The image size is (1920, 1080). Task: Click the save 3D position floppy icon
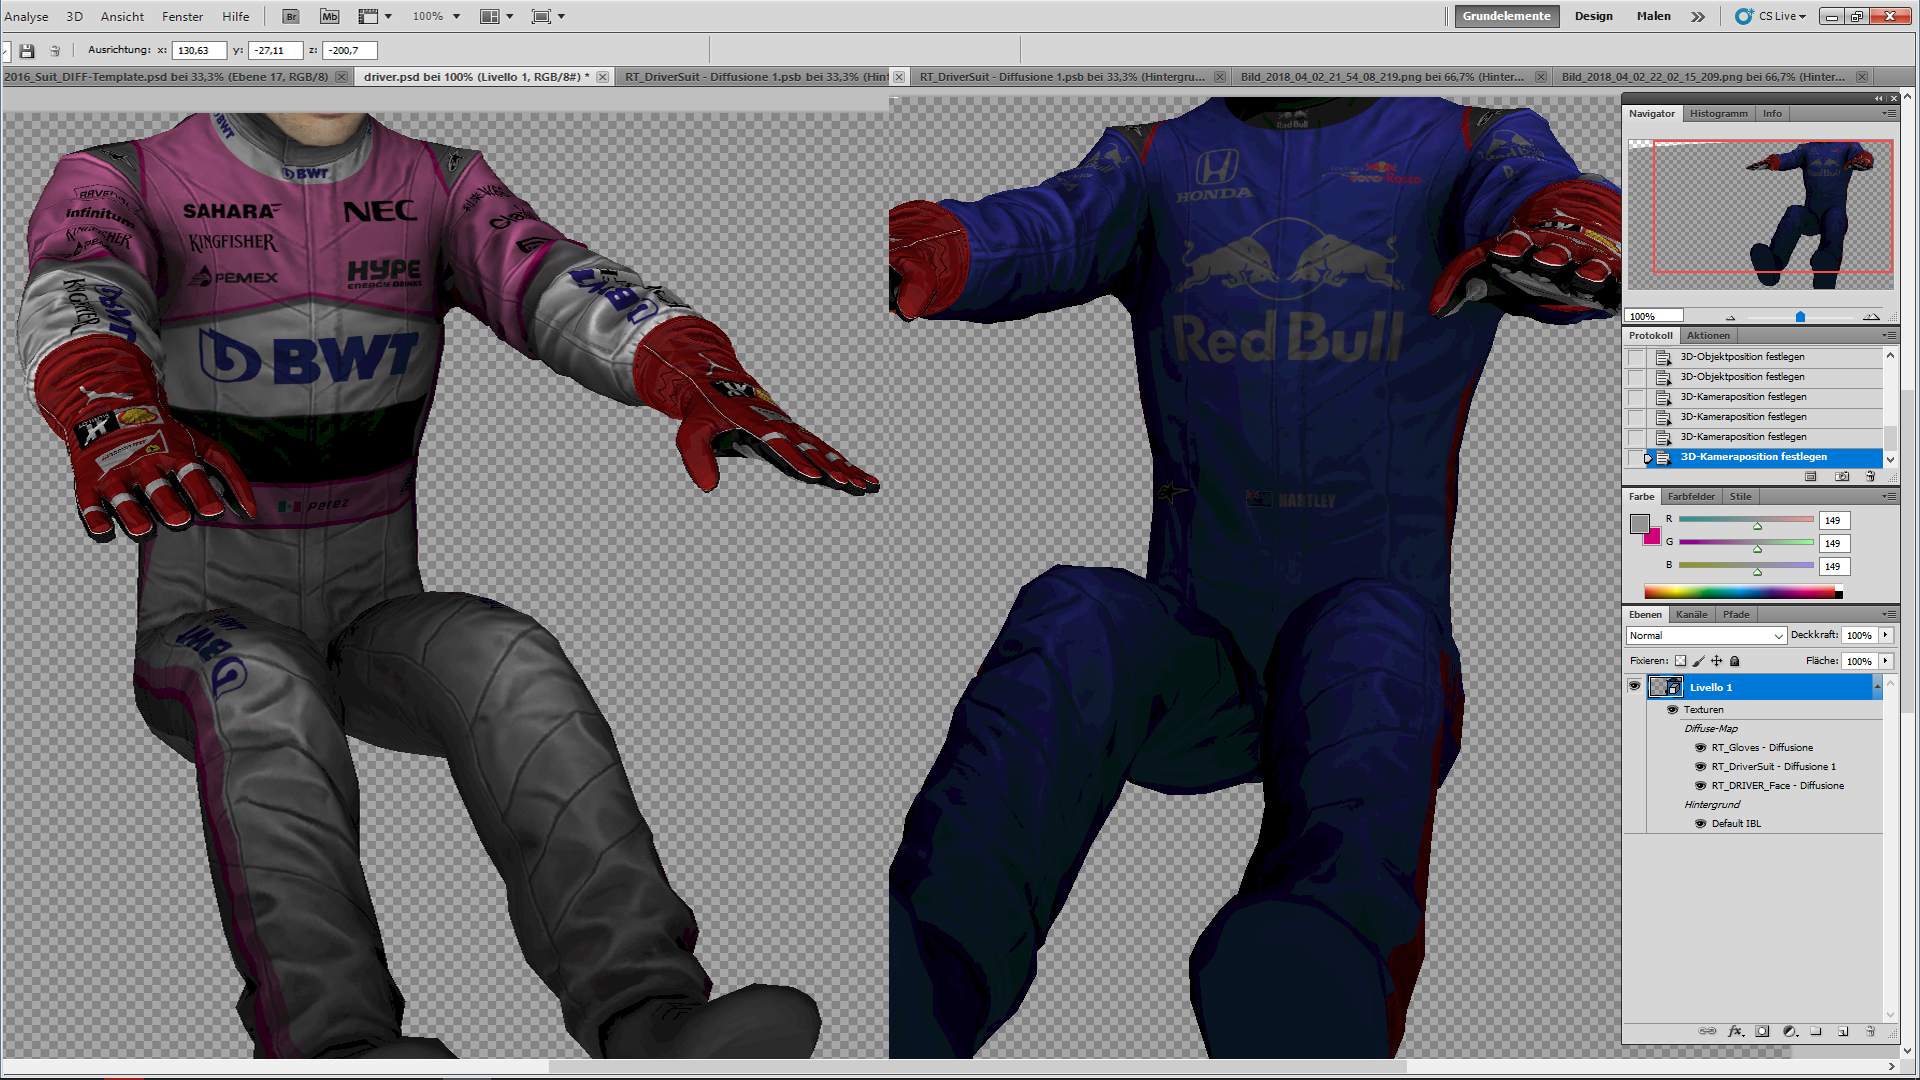(27, 50)
